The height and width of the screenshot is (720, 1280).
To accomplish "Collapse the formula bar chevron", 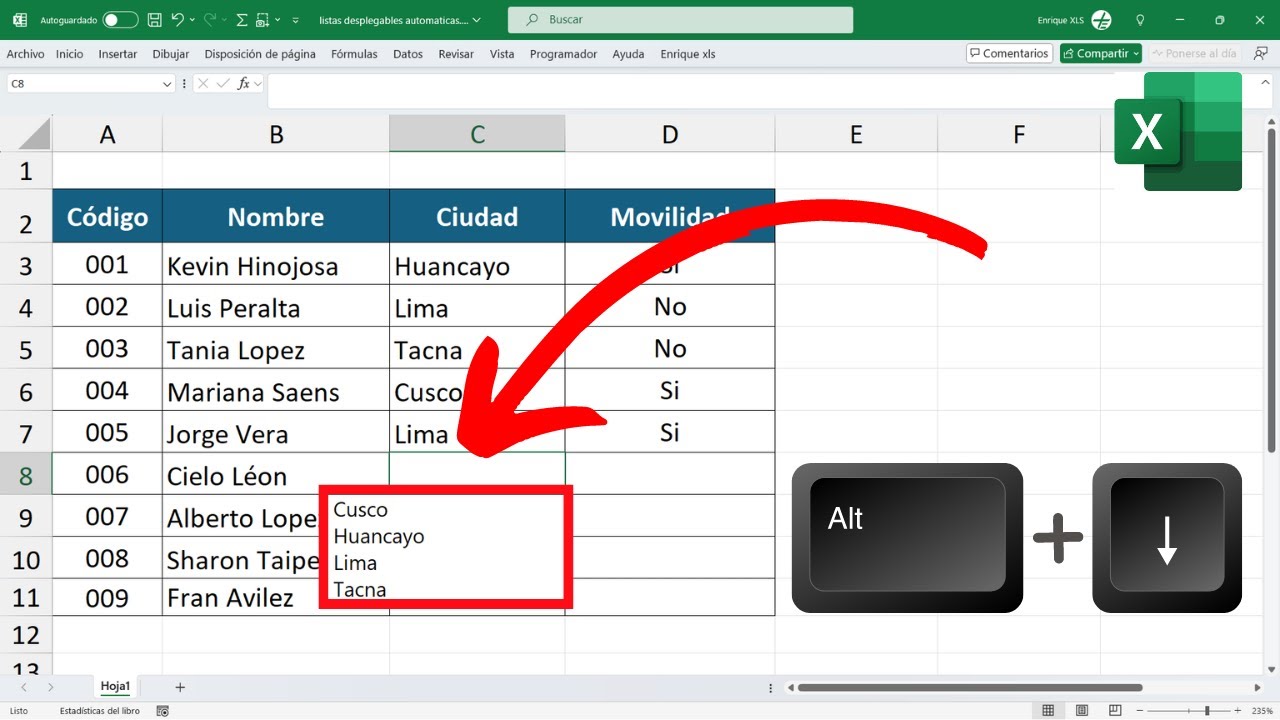I will (1264, 84).
